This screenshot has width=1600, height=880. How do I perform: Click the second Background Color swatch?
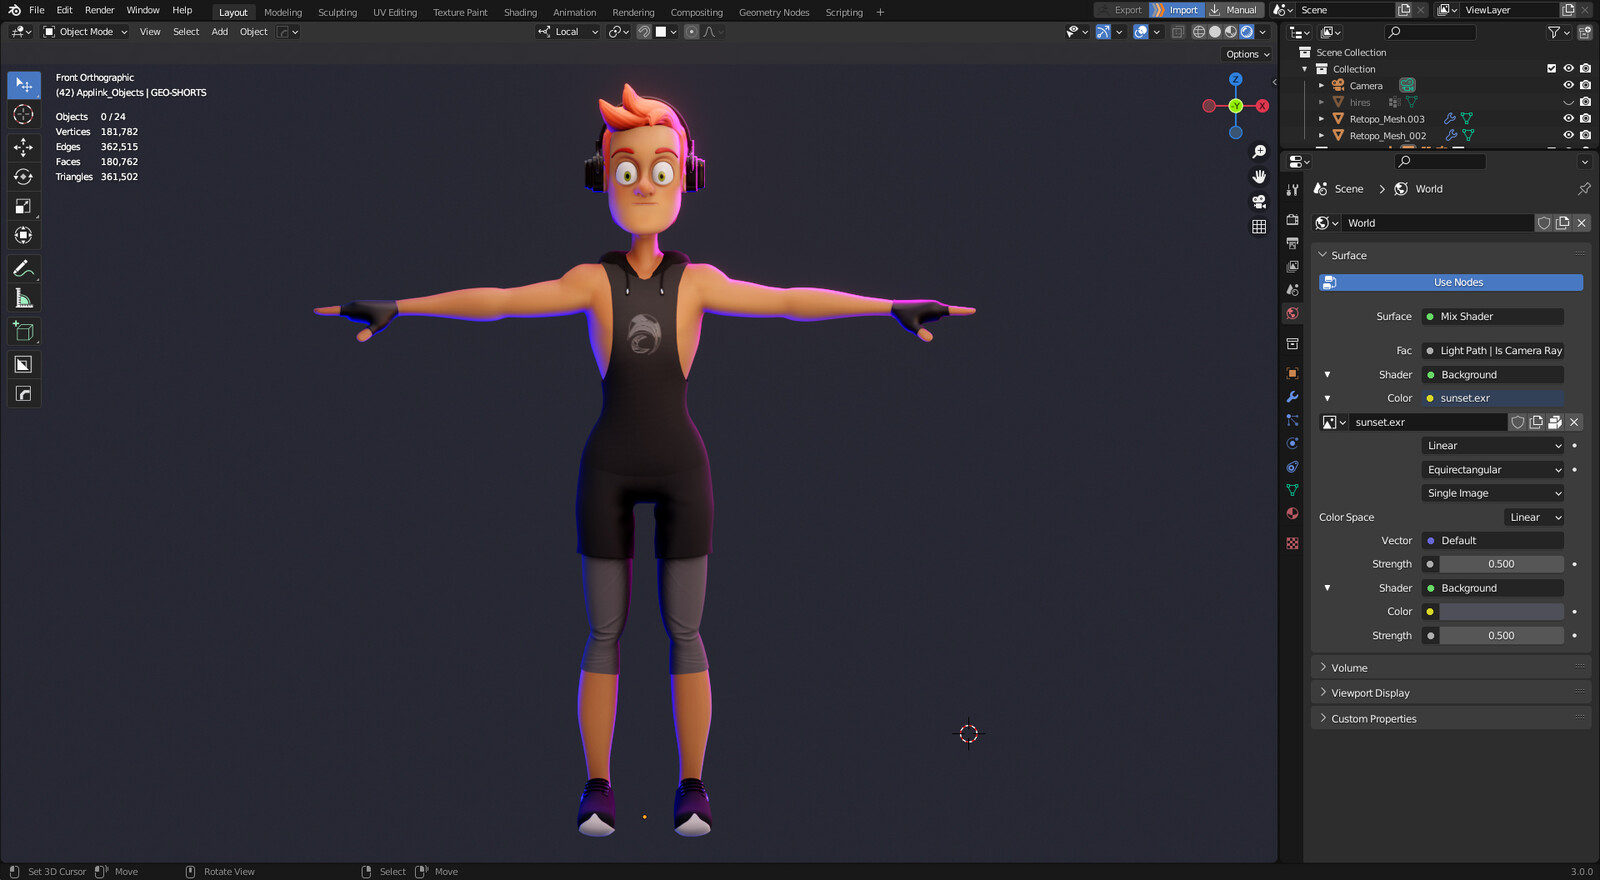[1502, 611]
